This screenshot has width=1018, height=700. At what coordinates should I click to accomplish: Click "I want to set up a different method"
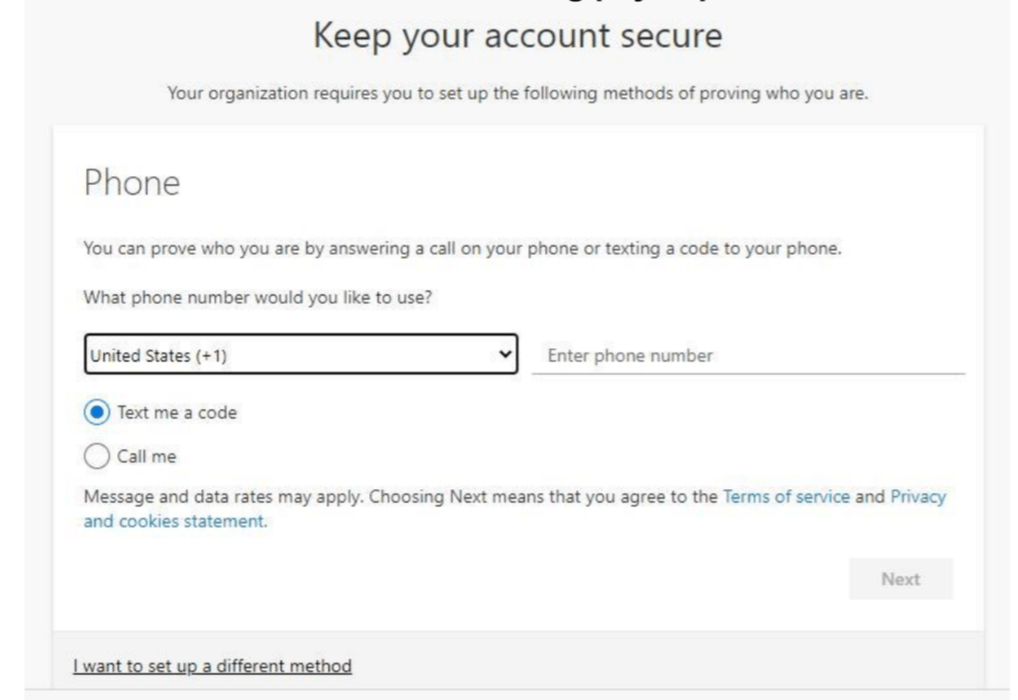tap(212, 666)
